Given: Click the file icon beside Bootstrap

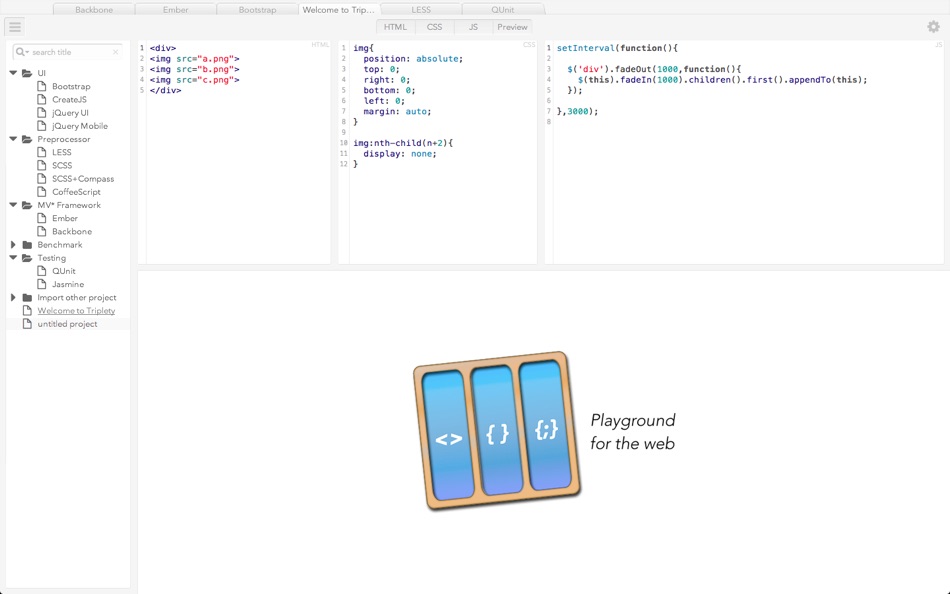Looking at the screenshot, I should click(x=41, y=86).
